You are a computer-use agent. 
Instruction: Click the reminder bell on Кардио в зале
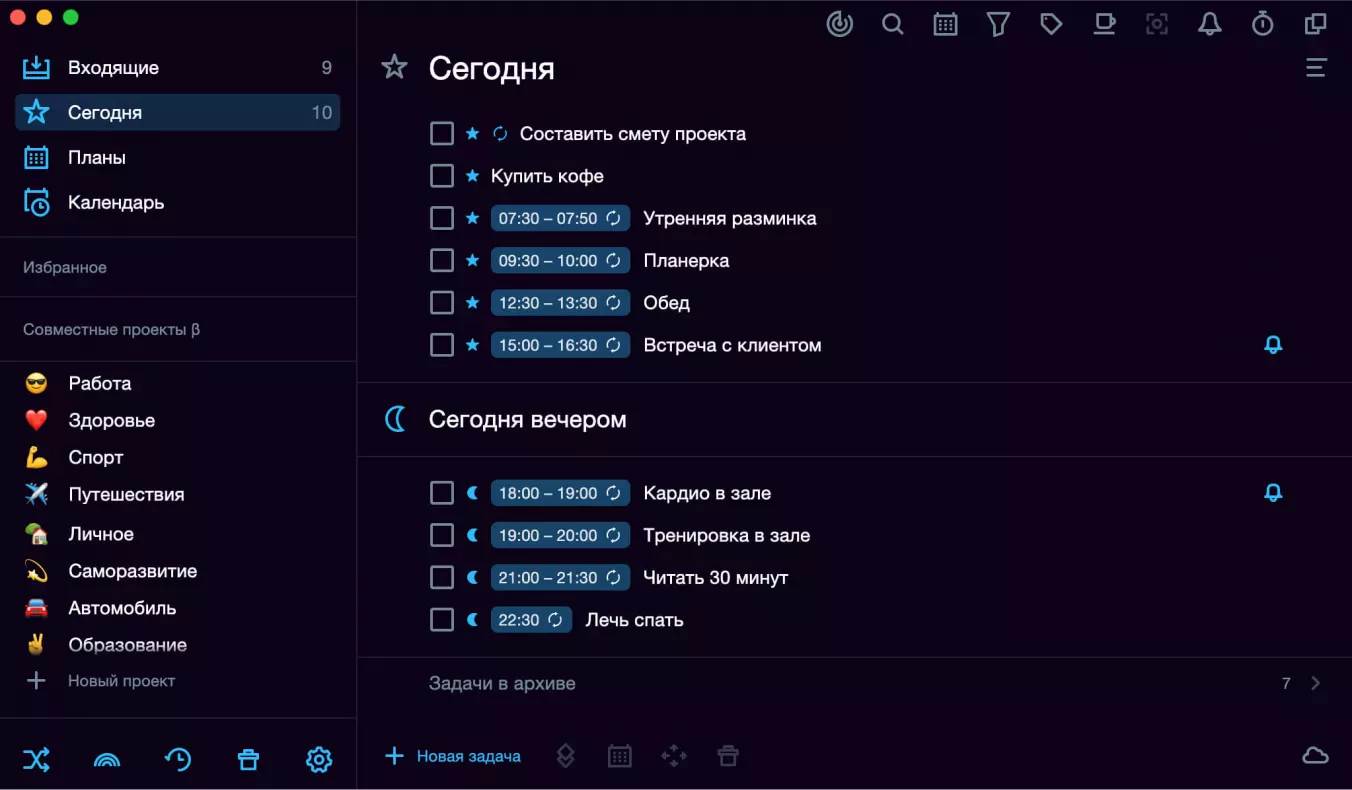[x=1273, y=493]
